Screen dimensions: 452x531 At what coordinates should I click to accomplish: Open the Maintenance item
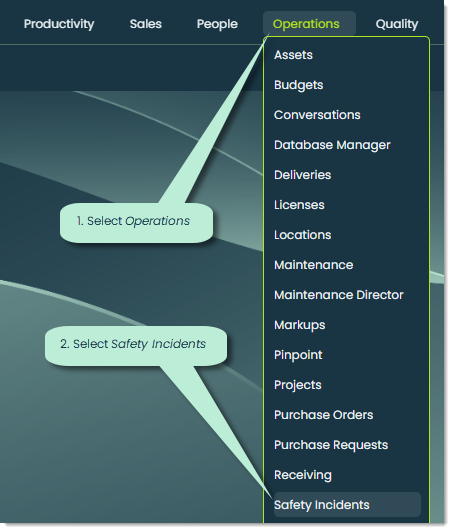pyautogui.click(x=314, y=265)
